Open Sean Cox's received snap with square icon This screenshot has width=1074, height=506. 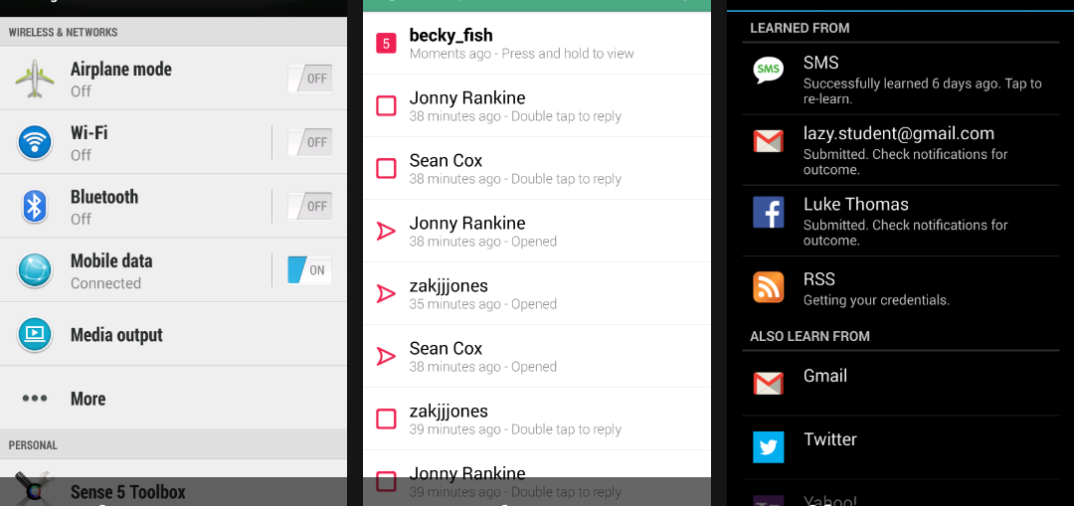coord(520,168)
